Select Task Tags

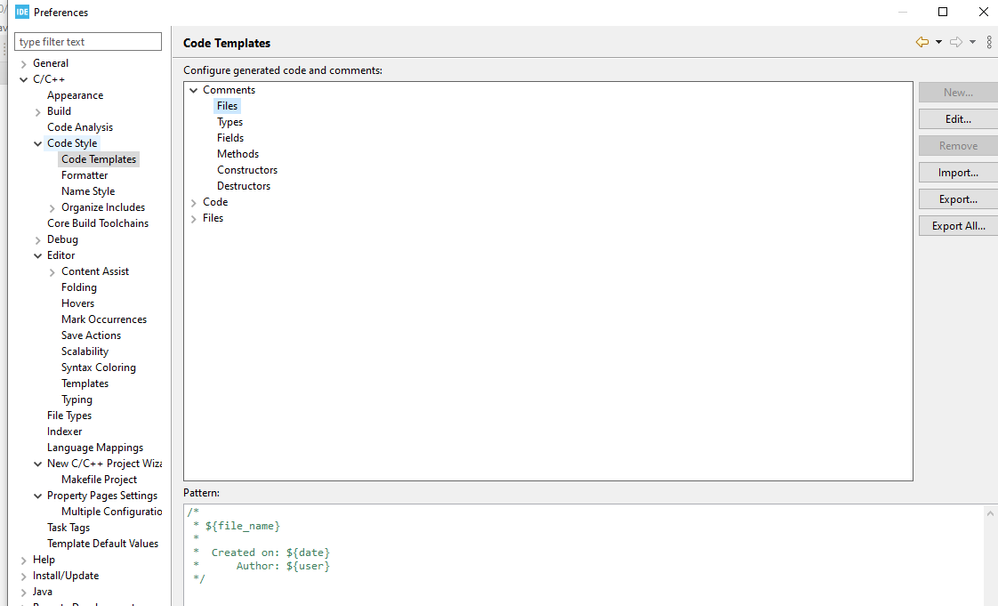[x=68, y=527]
